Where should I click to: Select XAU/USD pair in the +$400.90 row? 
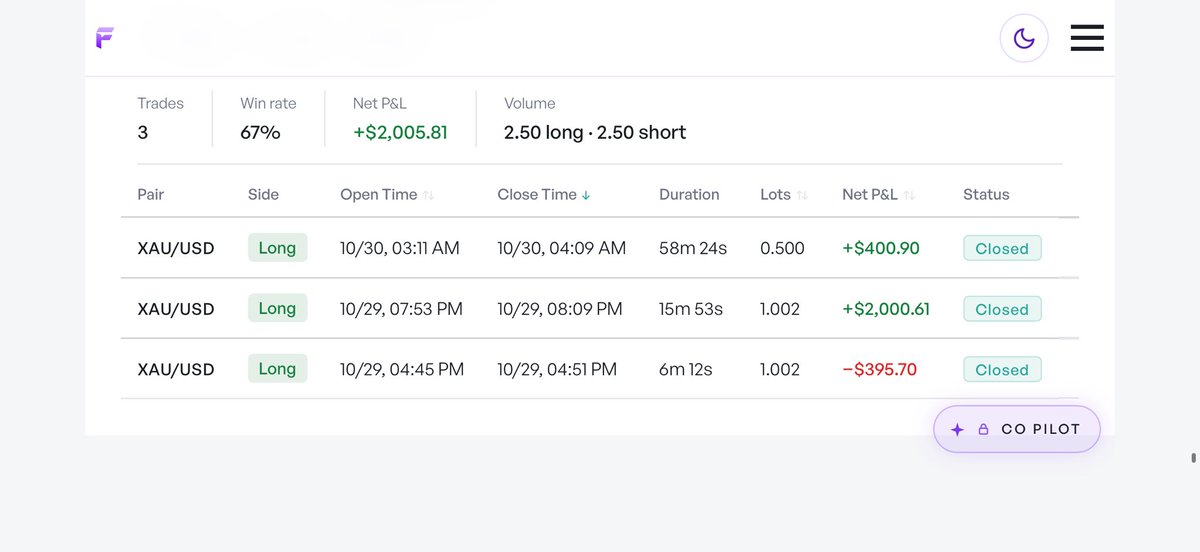pos(176,248)
